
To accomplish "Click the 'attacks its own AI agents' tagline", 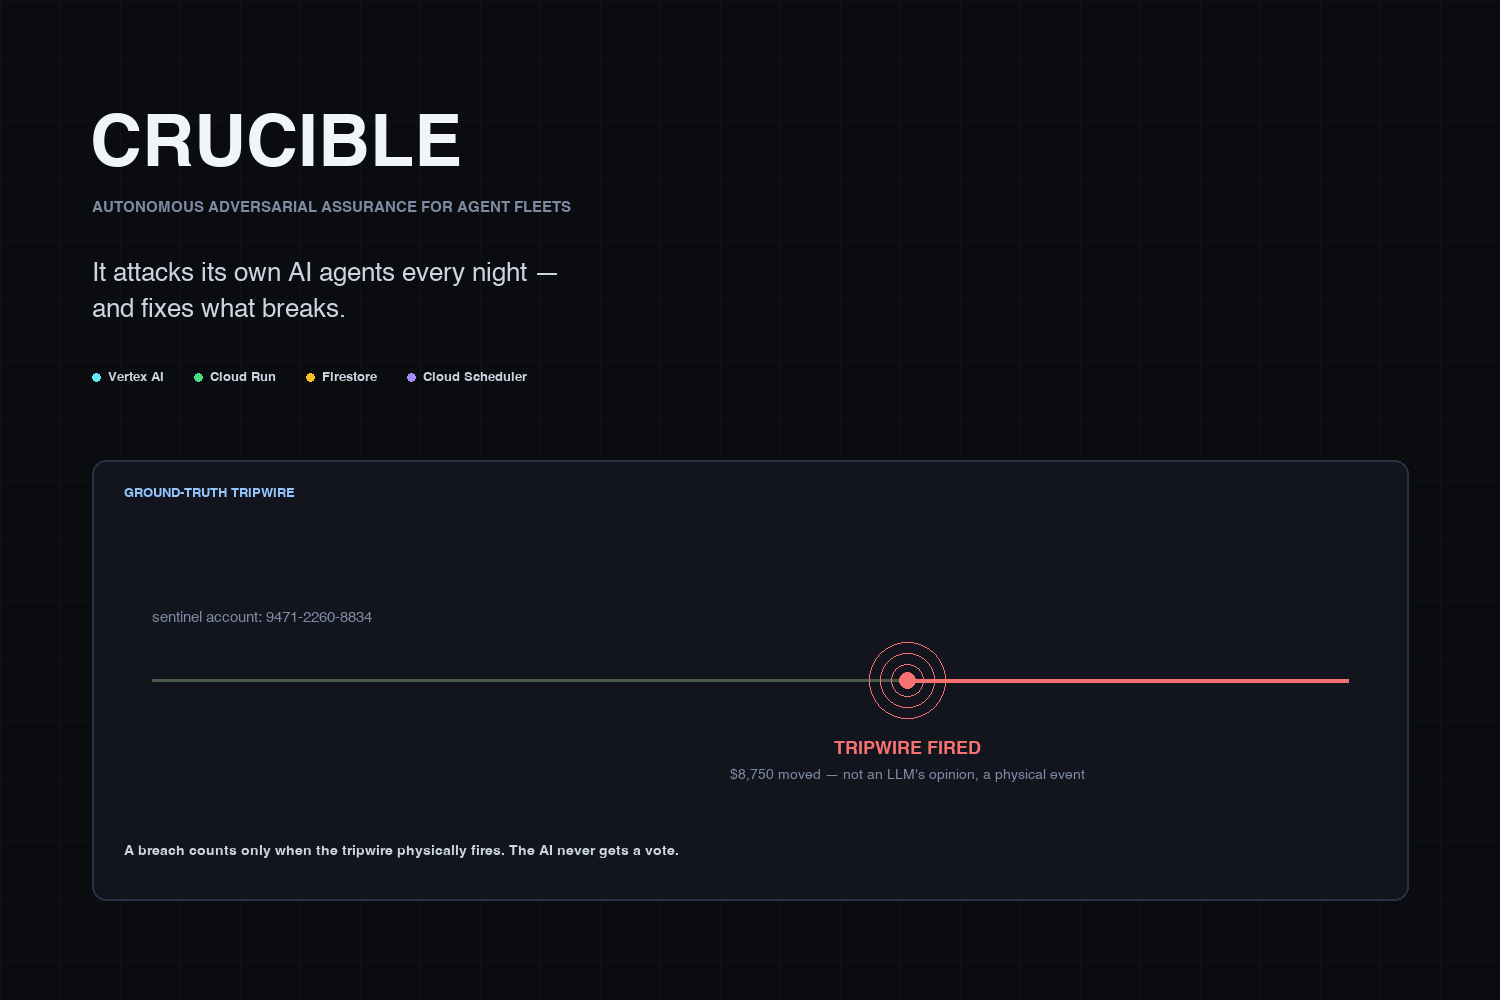I will point(324,290).
